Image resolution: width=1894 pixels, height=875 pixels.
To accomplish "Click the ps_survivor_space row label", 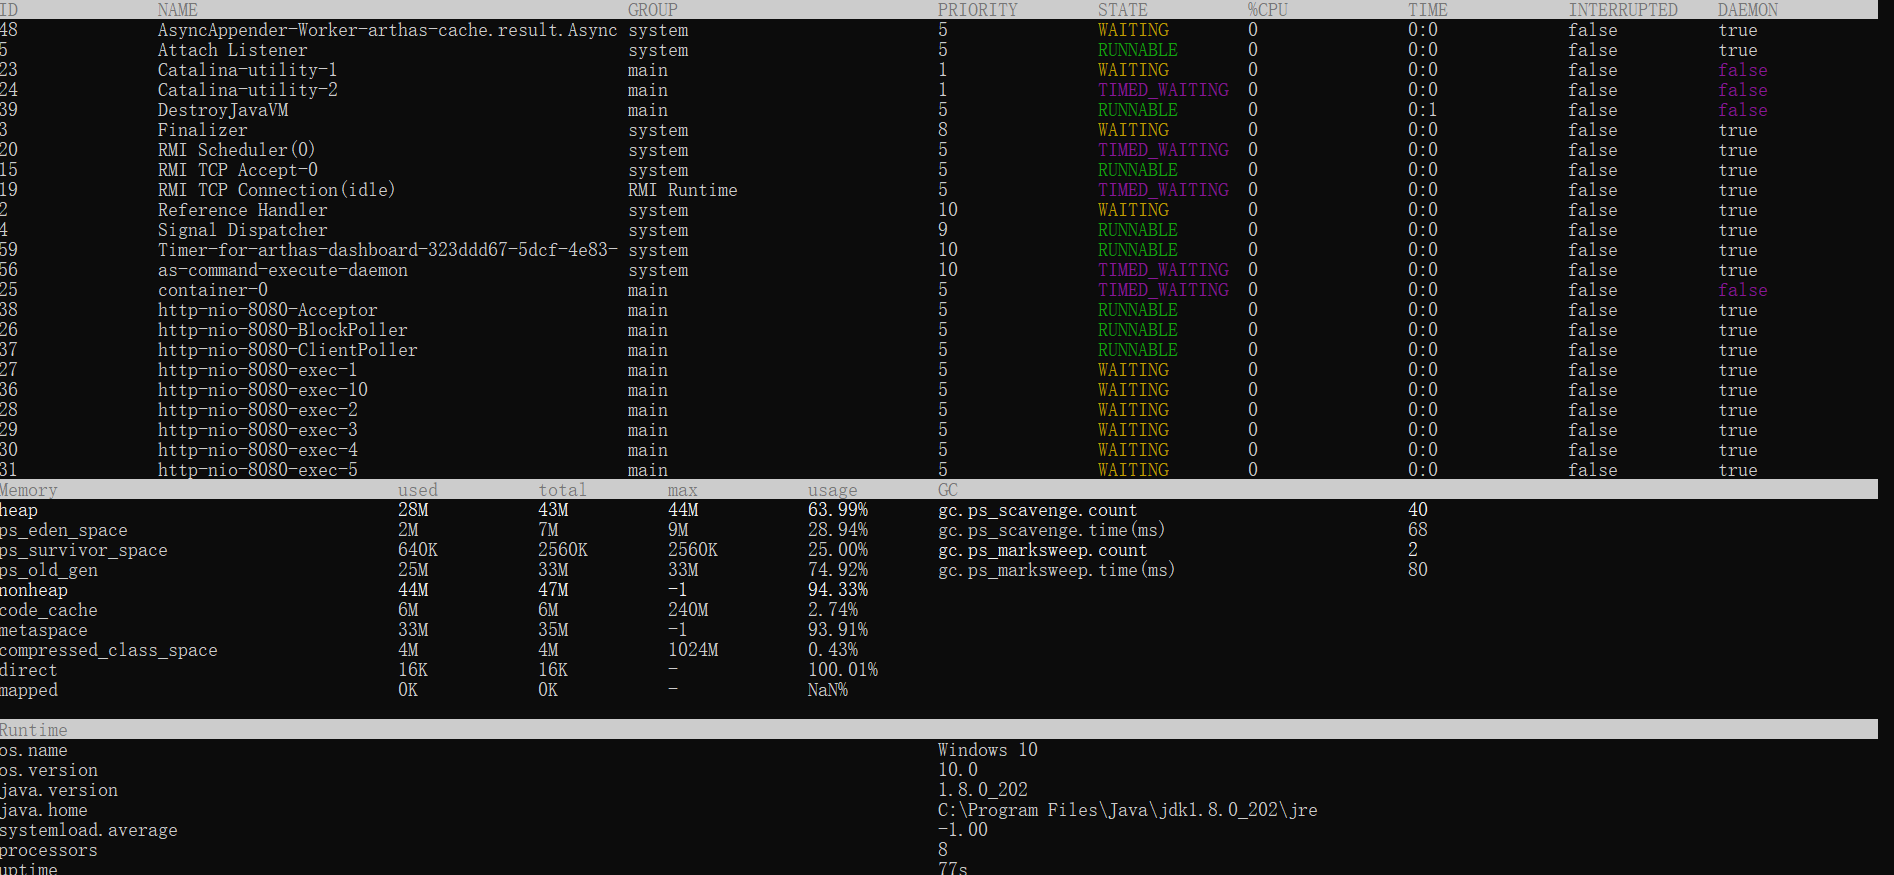I will point(84,550).
